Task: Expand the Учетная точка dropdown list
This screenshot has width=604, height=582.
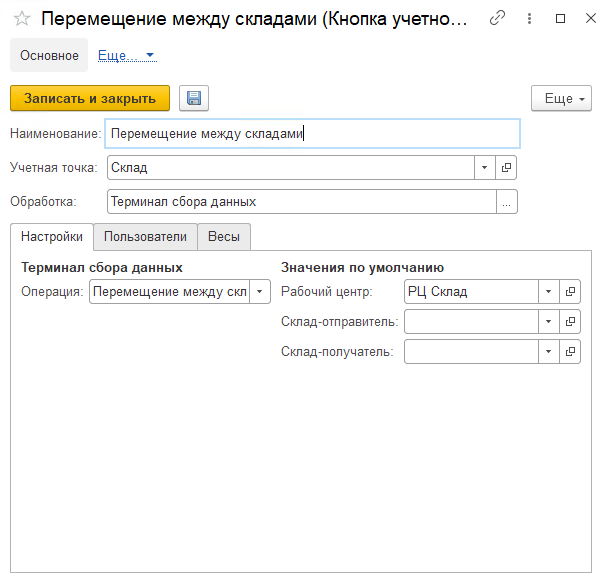Action: click(484, 168)
